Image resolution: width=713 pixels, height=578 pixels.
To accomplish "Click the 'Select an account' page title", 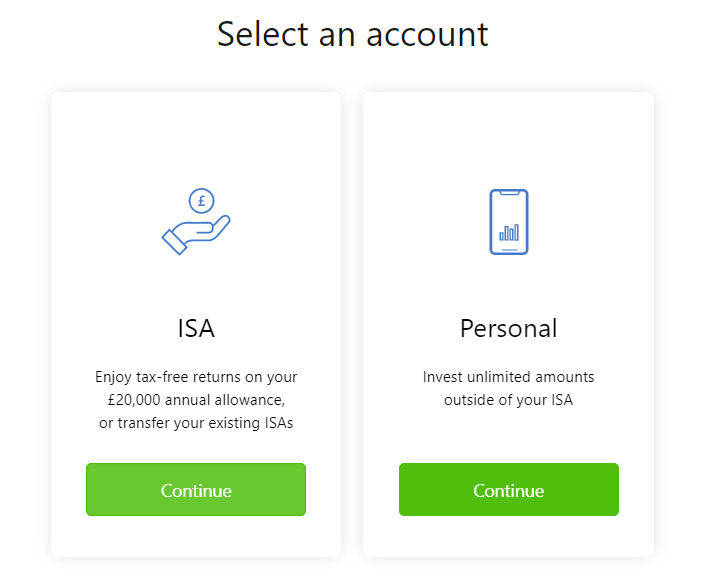I will pyautogui.click(x=353, y=34).
